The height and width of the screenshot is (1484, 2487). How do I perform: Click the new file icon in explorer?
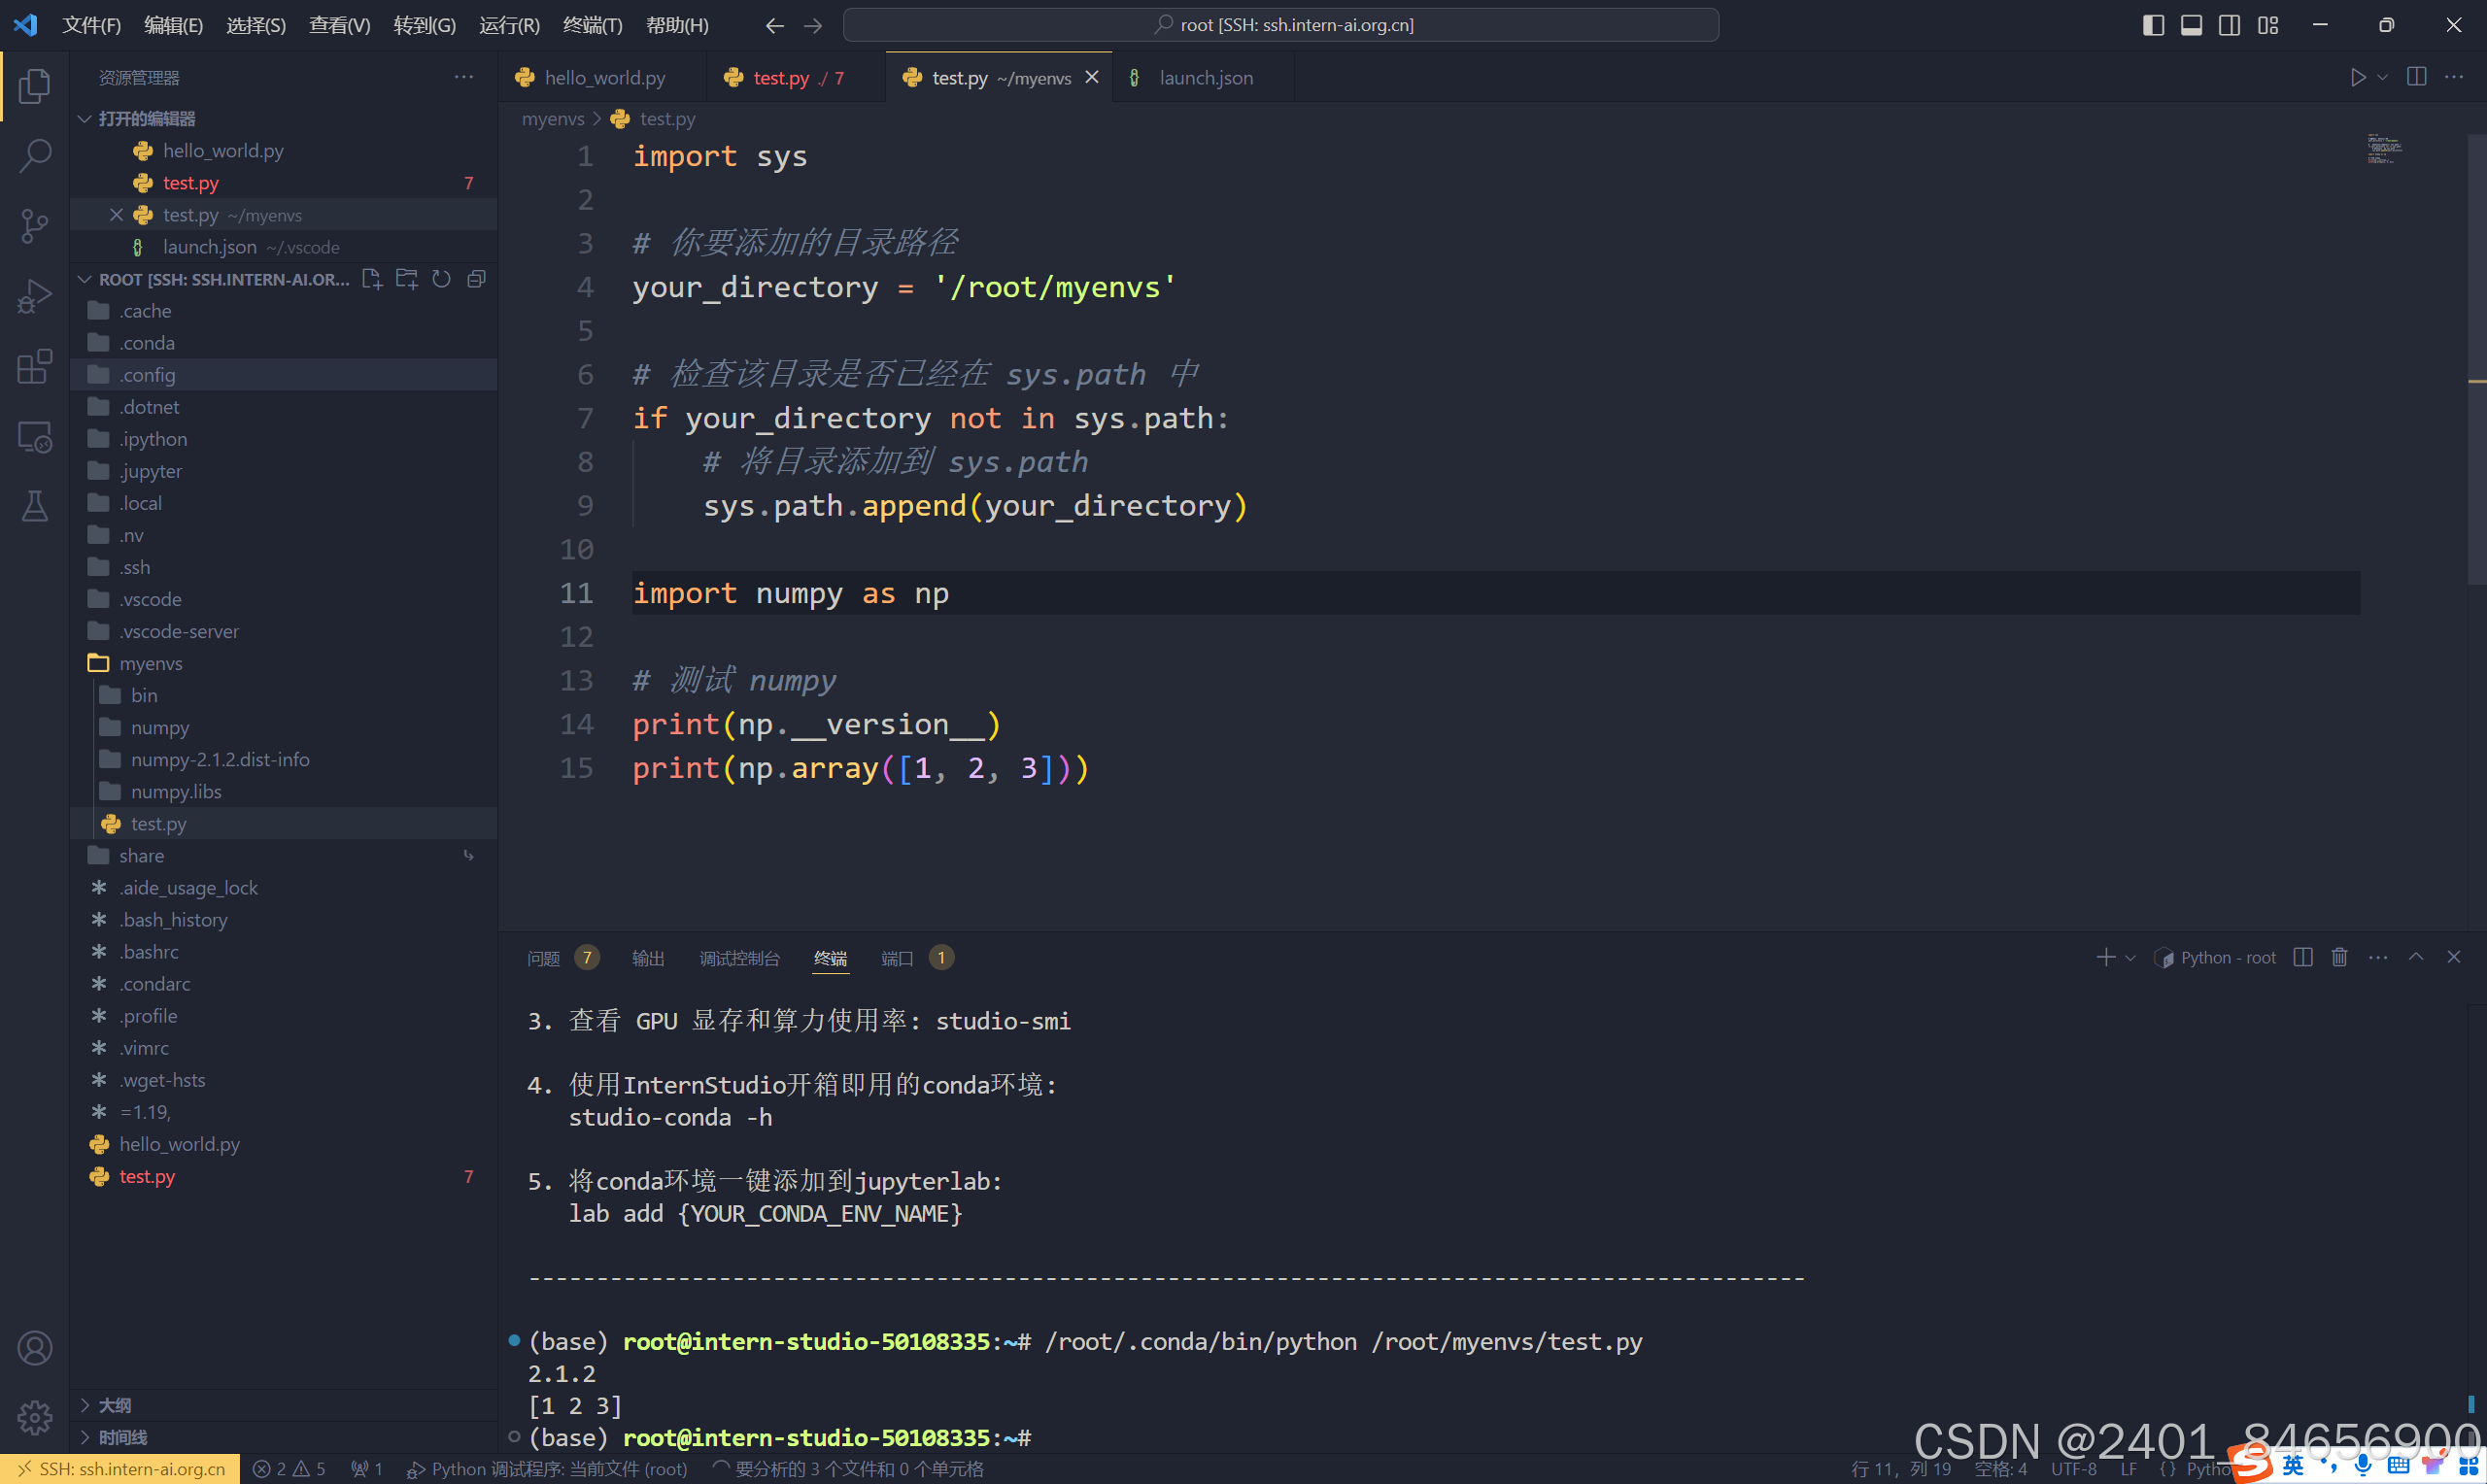(372, 279)
